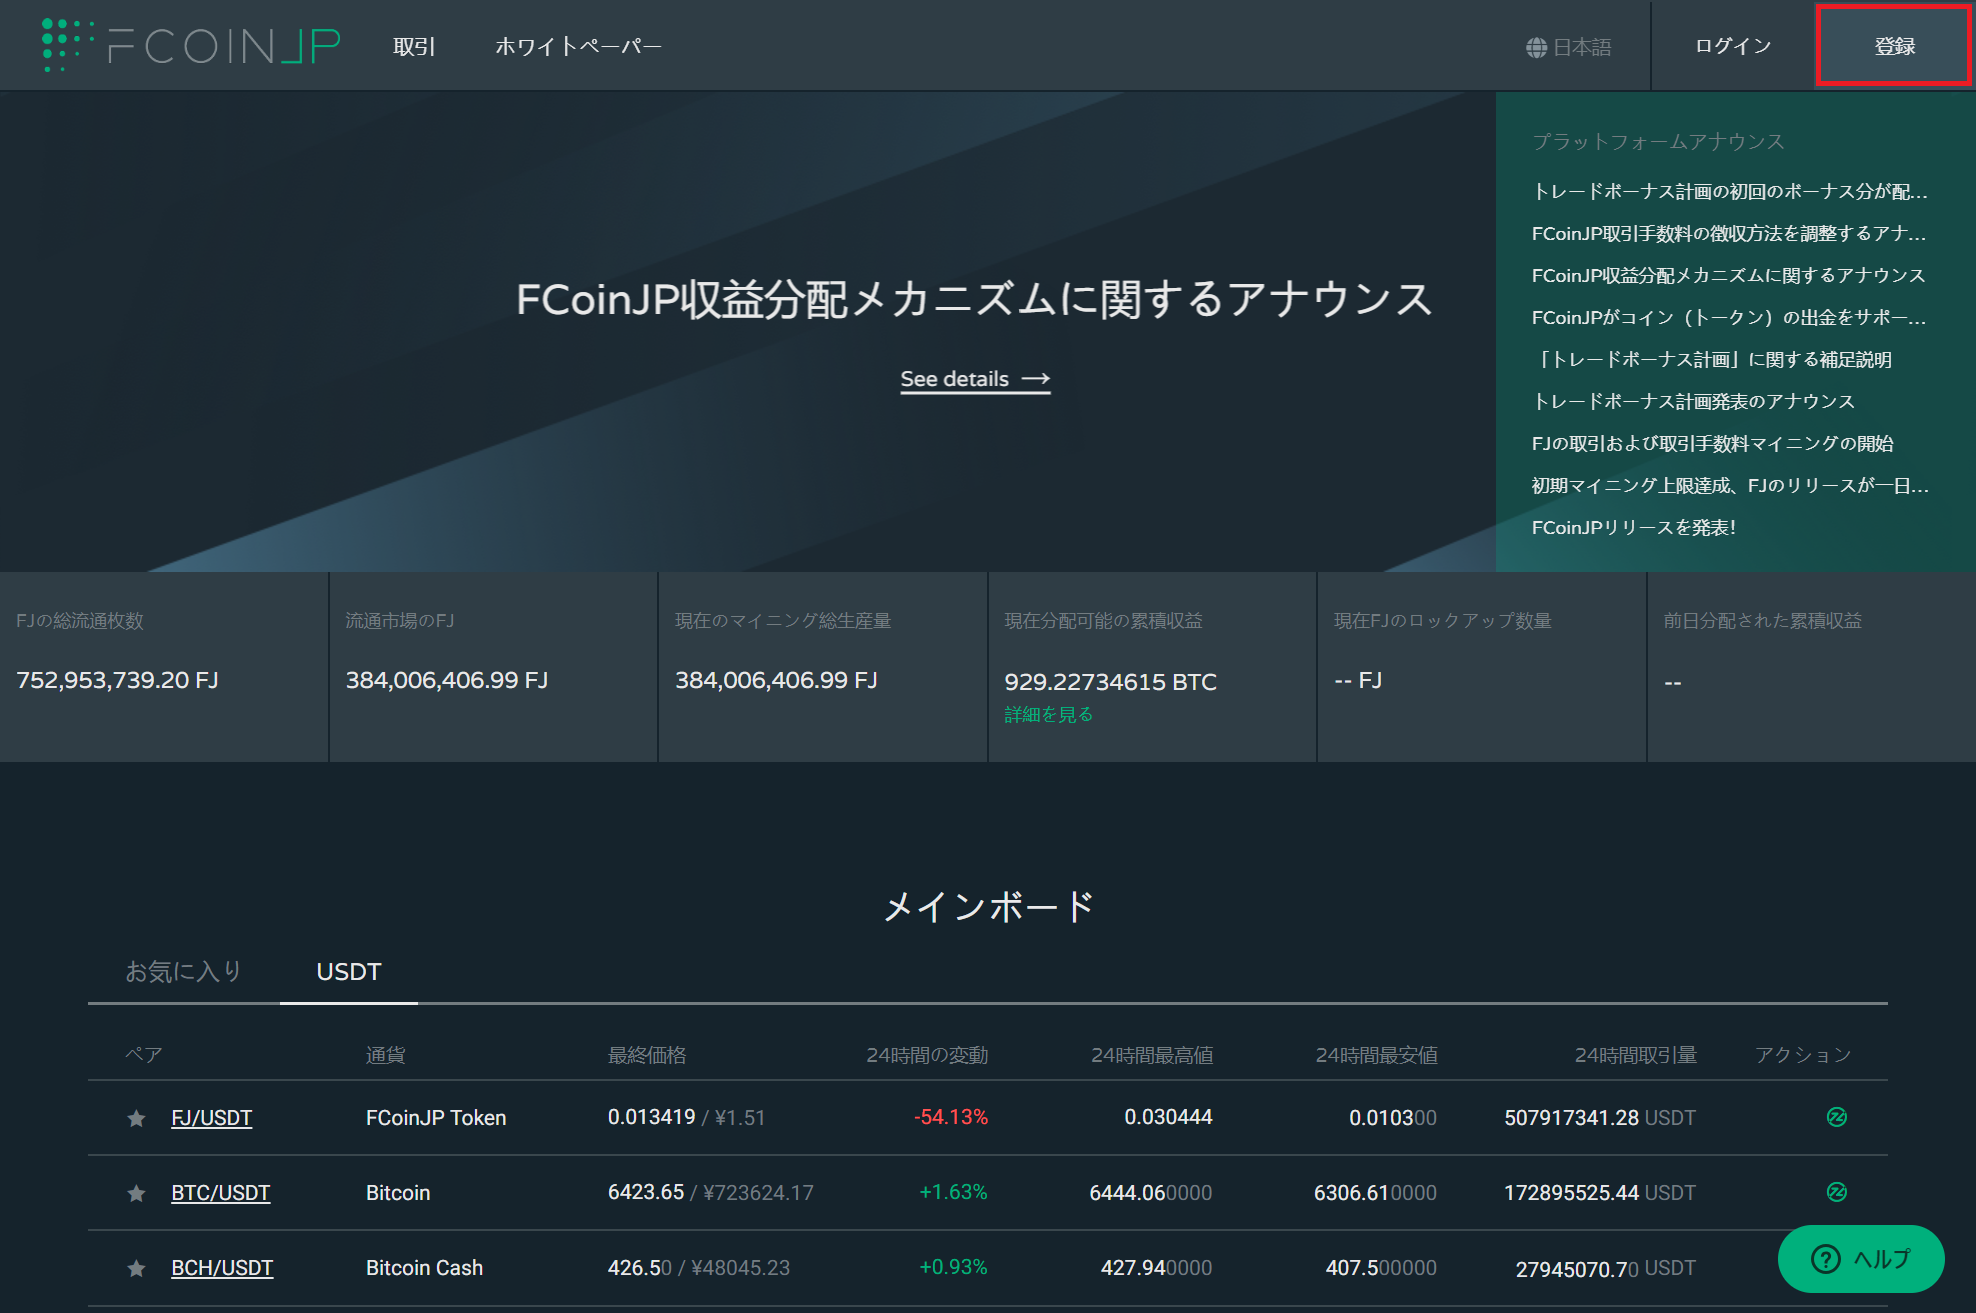Click the ログイン button
Screen dimensions: 1976x1313
(x=1733, y=46)
